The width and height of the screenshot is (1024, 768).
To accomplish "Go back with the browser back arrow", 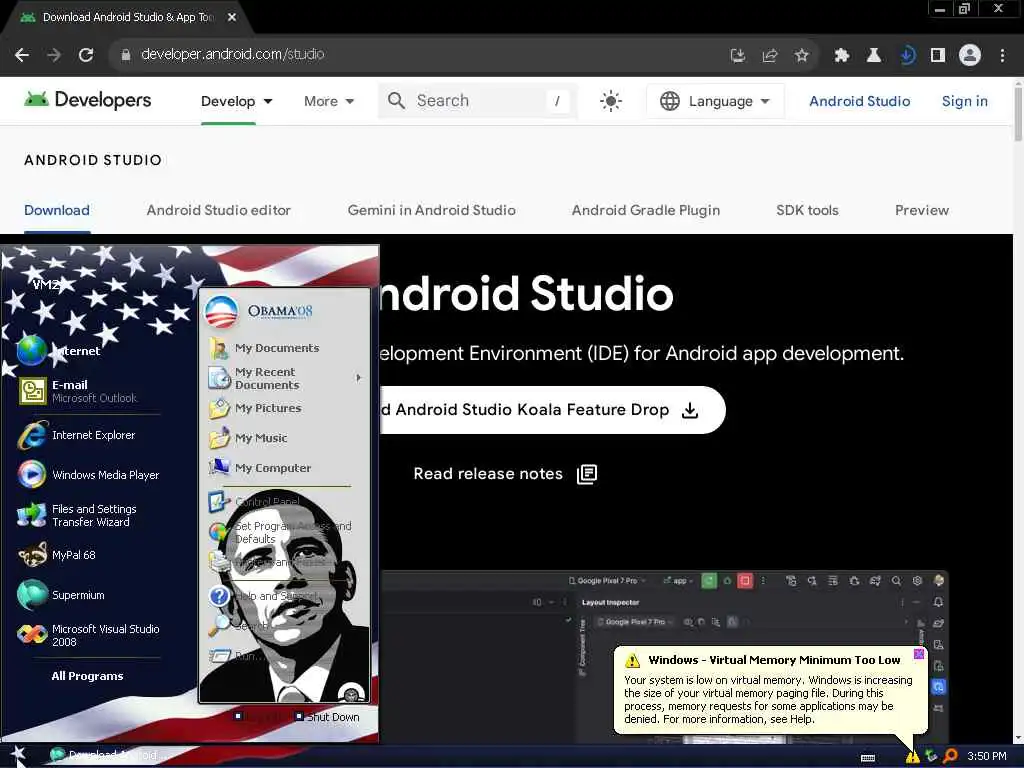I will click(x=22, y=55).
